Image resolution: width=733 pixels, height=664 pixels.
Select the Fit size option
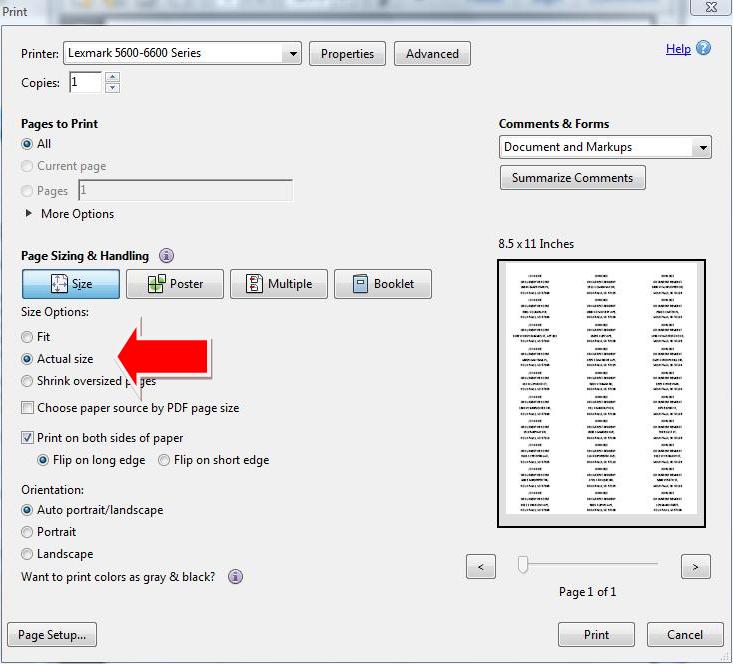(28, 337)
